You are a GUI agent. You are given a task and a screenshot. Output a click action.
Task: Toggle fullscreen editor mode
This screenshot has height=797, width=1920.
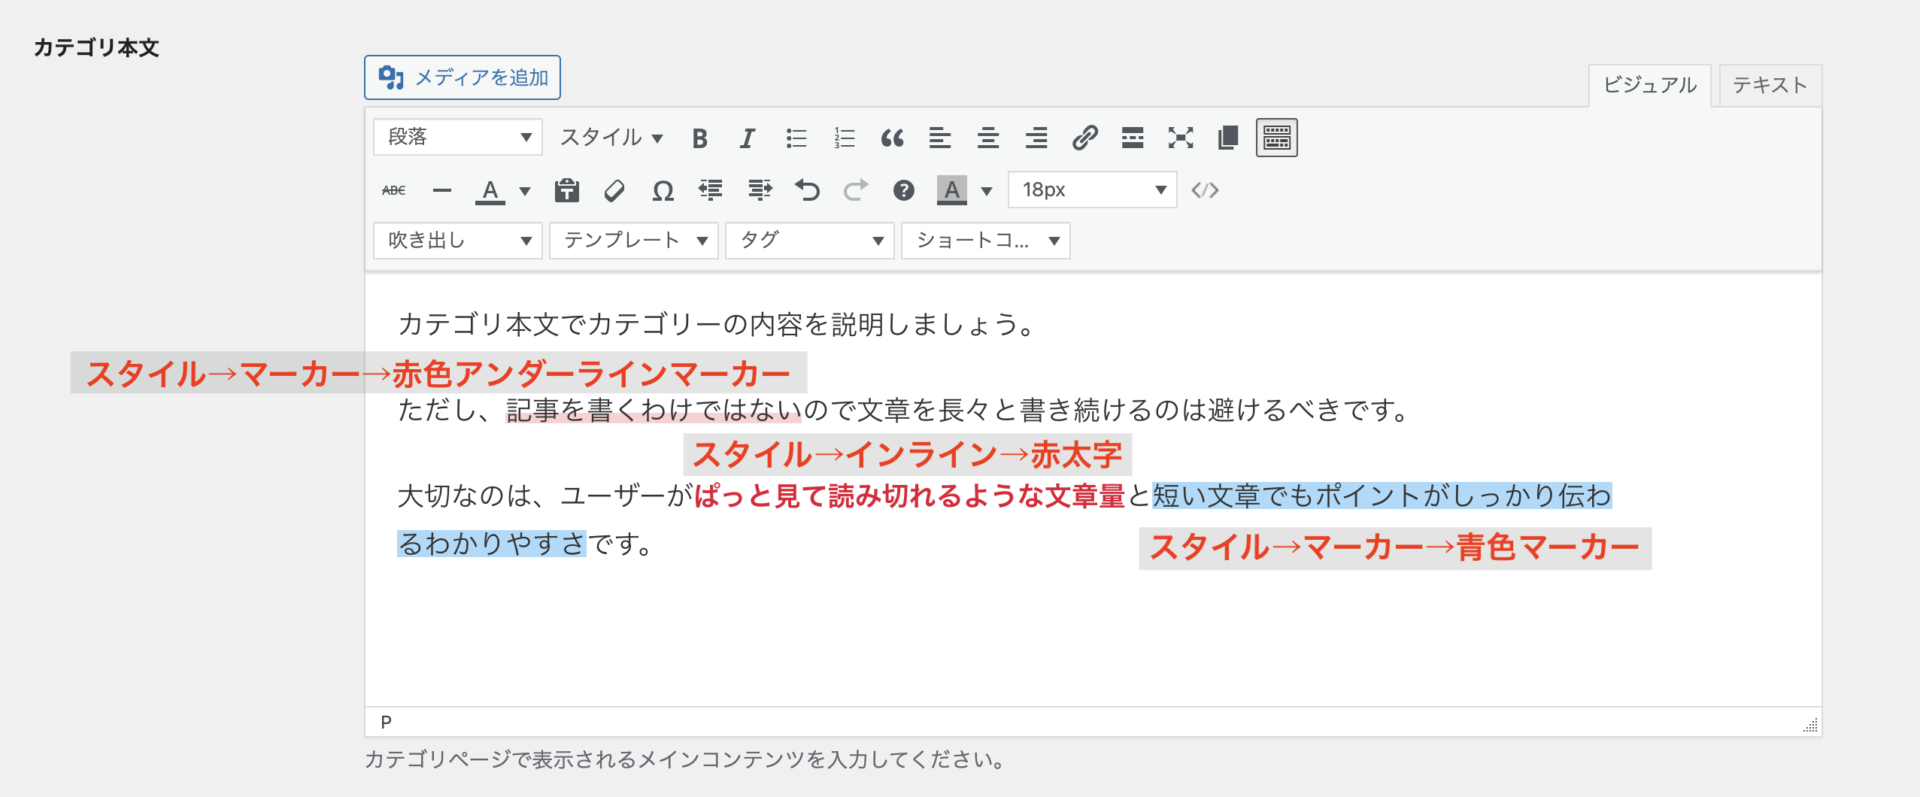[x=1180, y=138]
